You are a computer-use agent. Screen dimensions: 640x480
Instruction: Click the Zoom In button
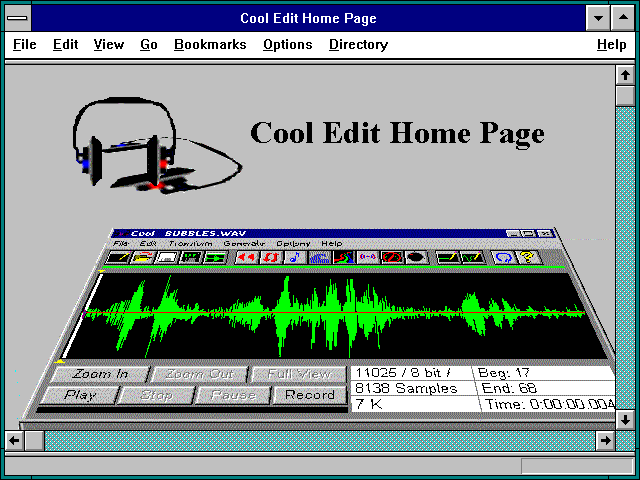100,374
